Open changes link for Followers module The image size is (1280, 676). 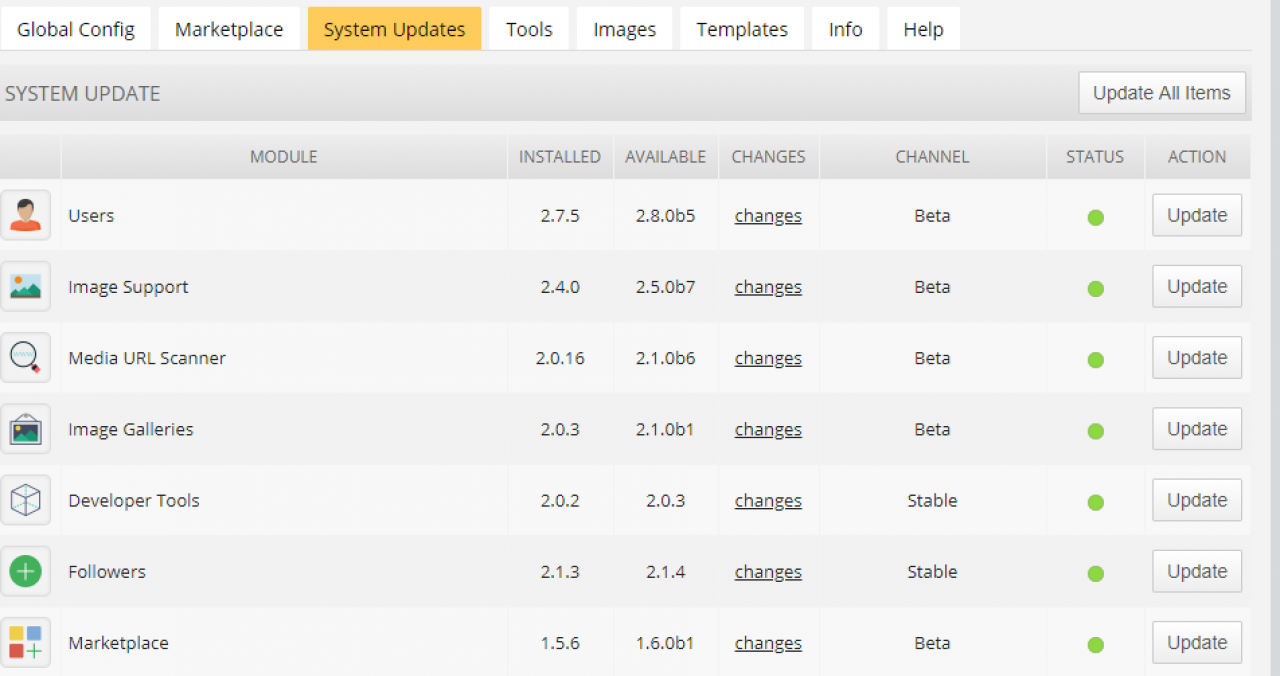pyautogui.click(x=768, y=572)
